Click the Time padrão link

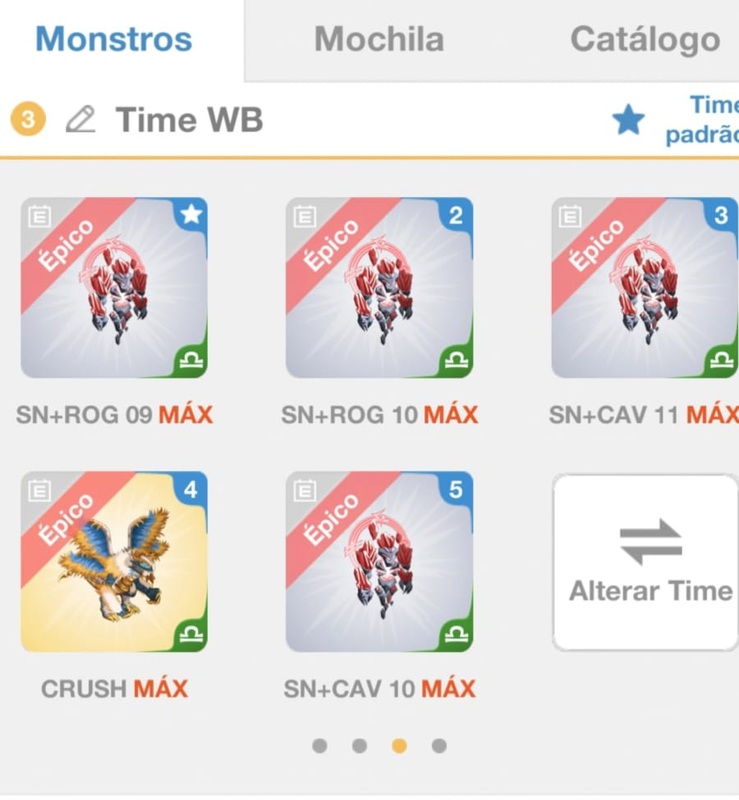(702, 120)
